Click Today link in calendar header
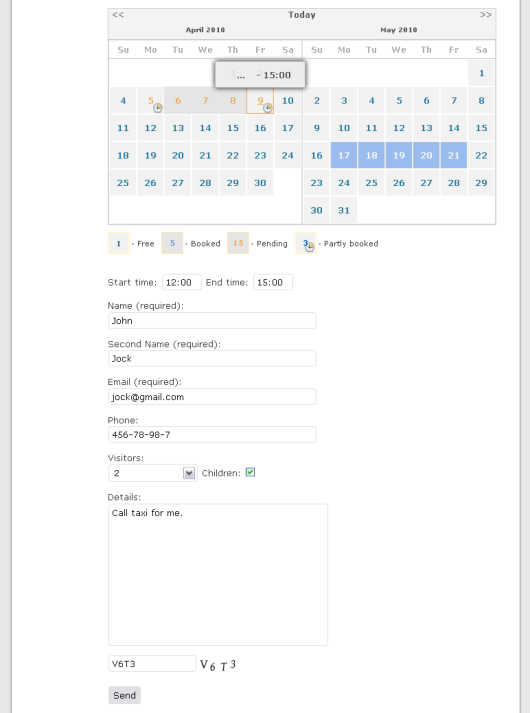This screenshot has height=713, width=530. [302, 15]
